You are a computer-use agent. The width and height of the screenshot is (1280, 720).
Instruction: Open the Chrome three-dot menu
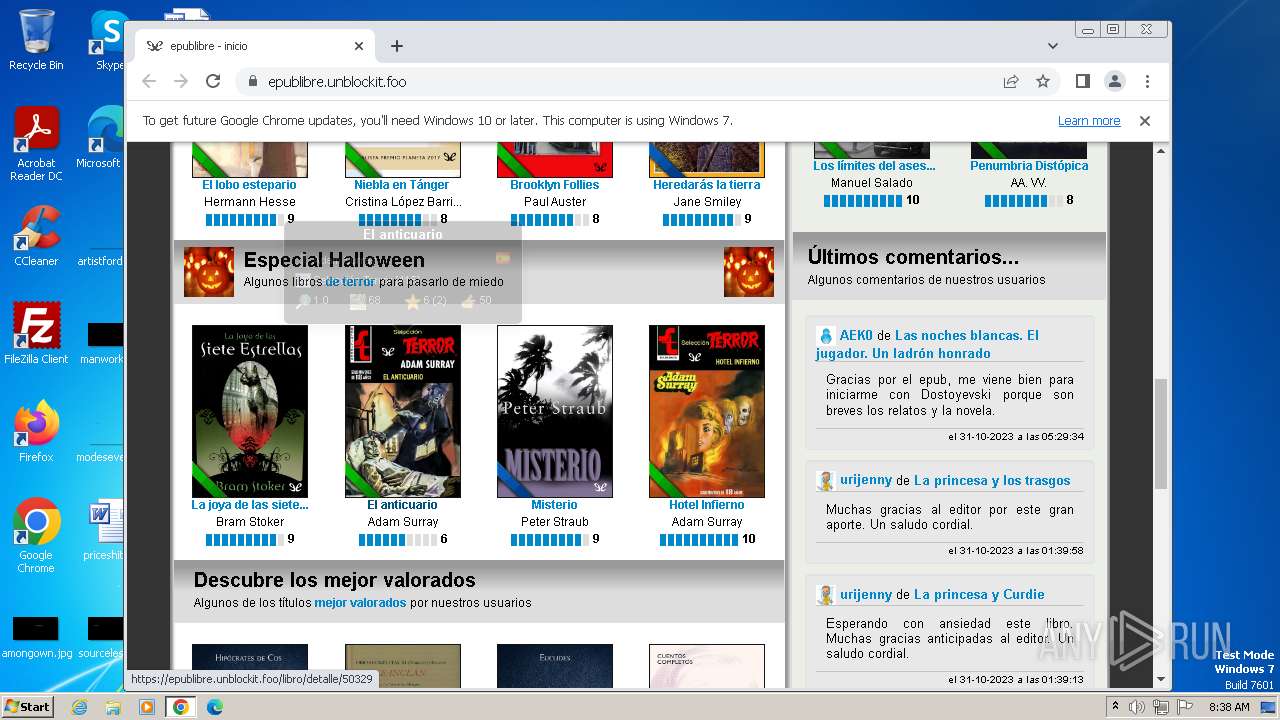click(1147, 81)
